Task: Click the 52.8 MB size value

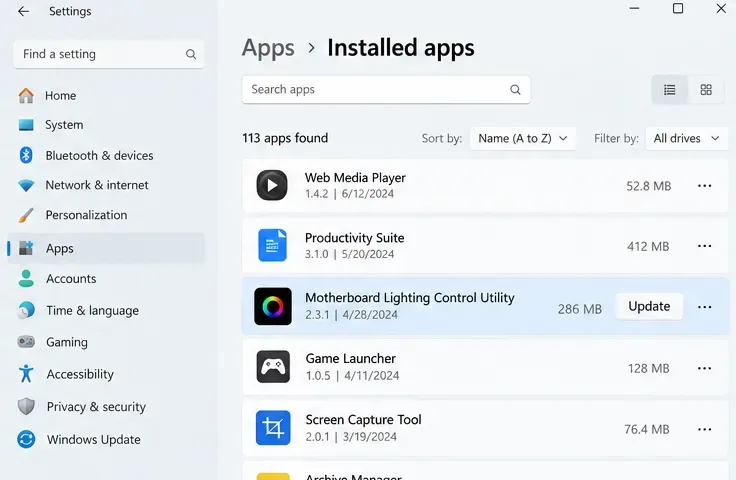Action: click(649, 186)
